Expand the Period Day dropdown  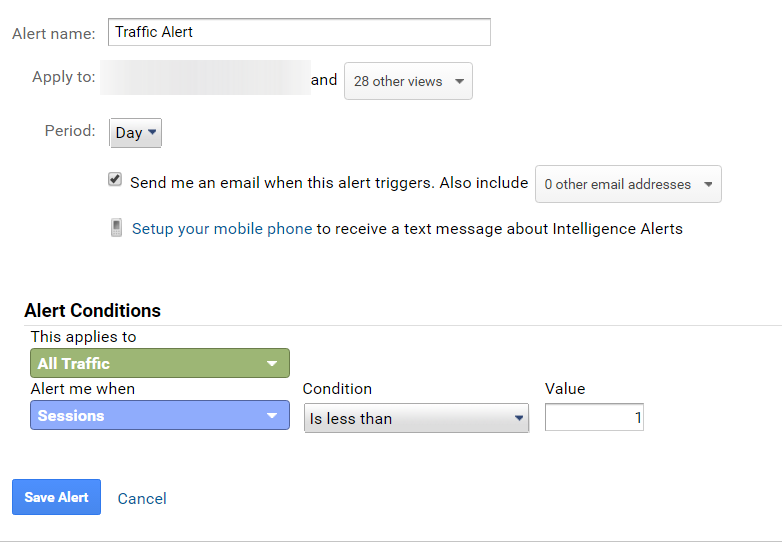coord(135,133)
